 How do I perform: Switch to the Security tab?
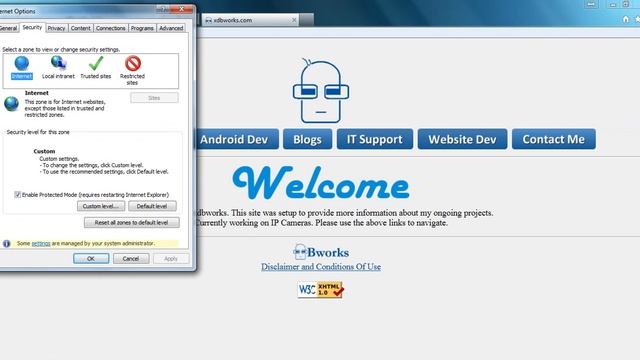tap(32, 27)
